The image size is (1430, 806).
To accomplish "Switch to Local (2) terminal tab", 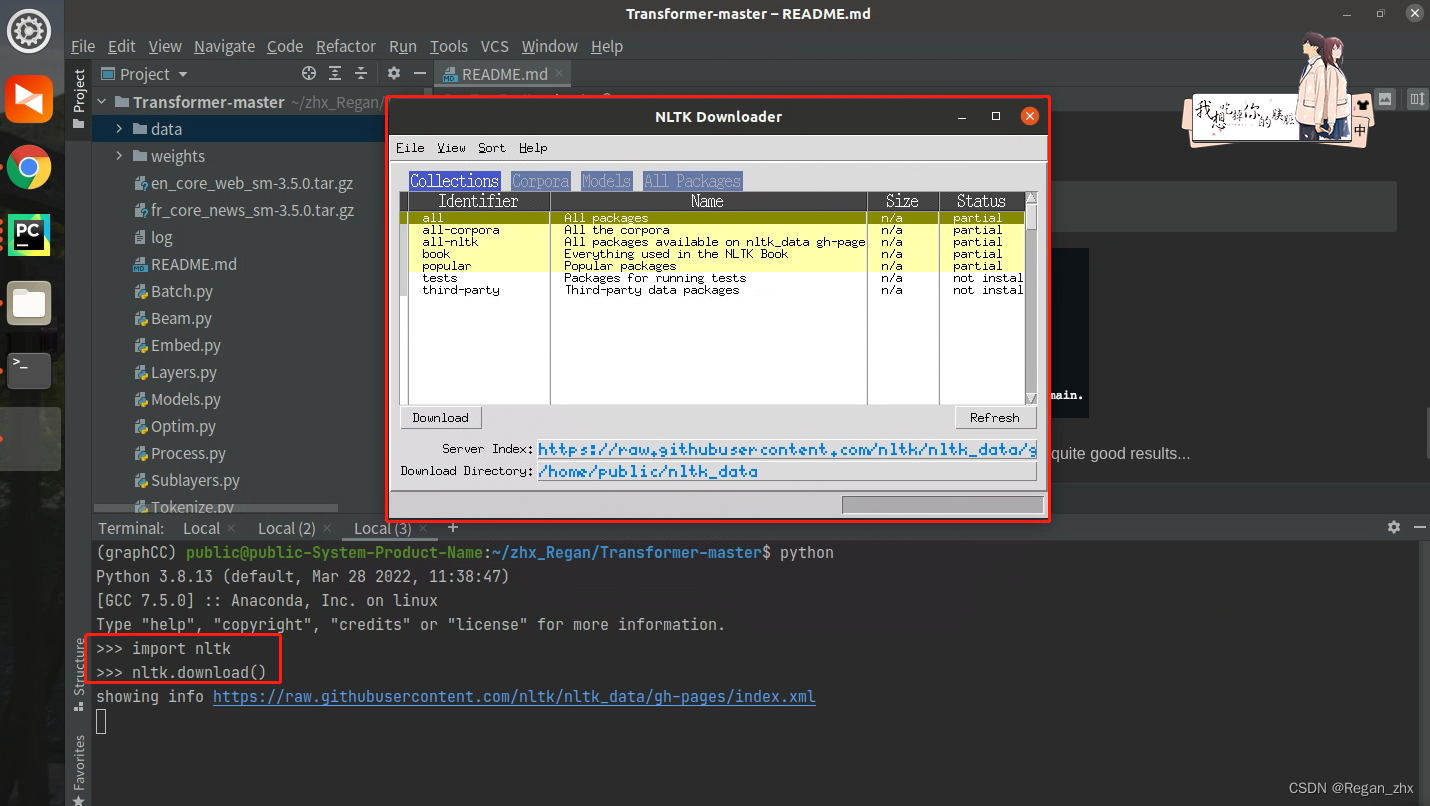I will tap(286, 528).
